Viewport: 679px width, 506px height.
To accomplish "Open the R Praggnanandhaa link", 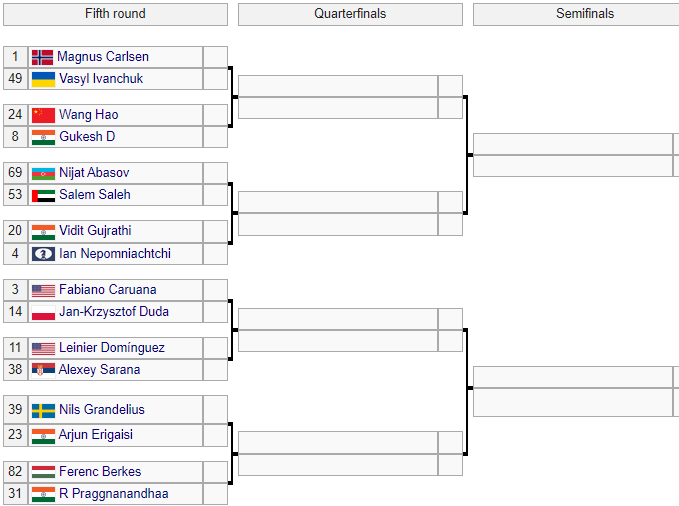I will tap(113, 494).
